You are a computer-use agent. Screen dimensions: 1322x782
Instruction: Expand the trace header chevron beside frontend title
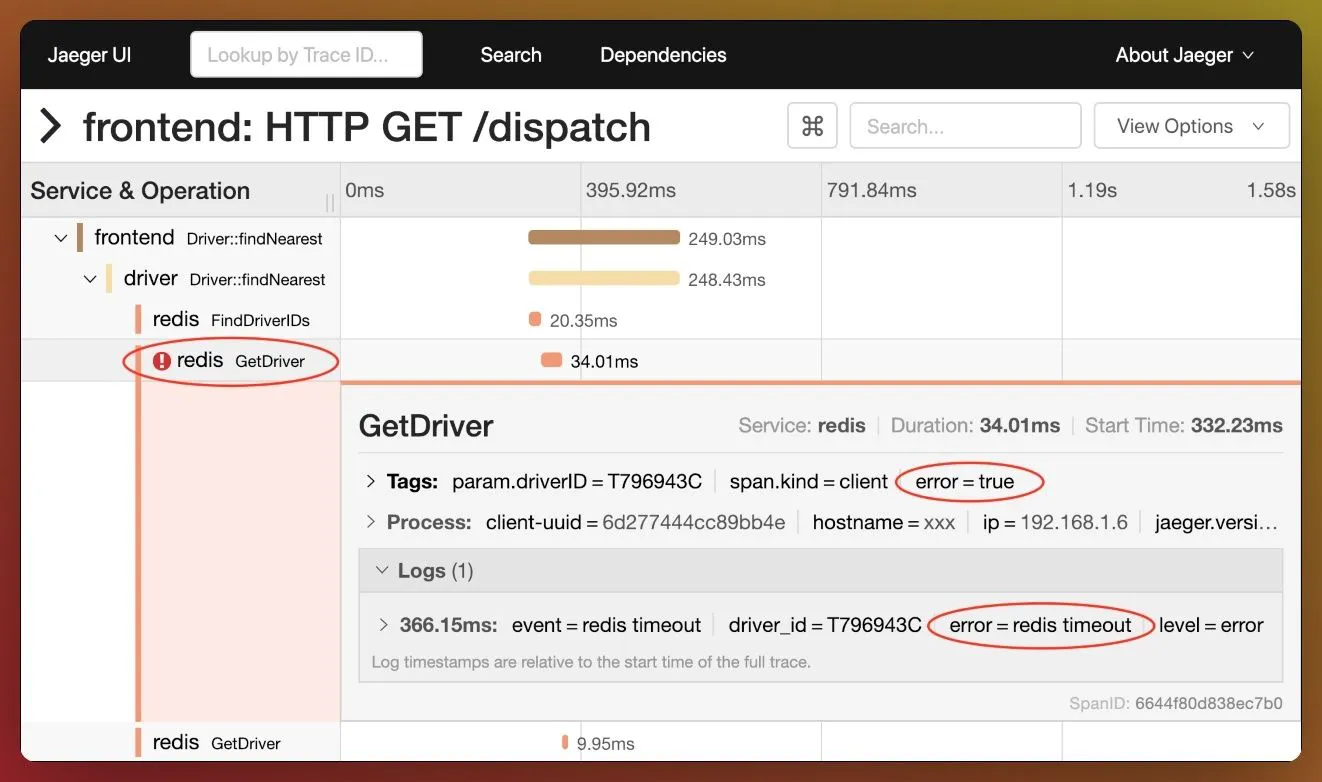point(50,126)
